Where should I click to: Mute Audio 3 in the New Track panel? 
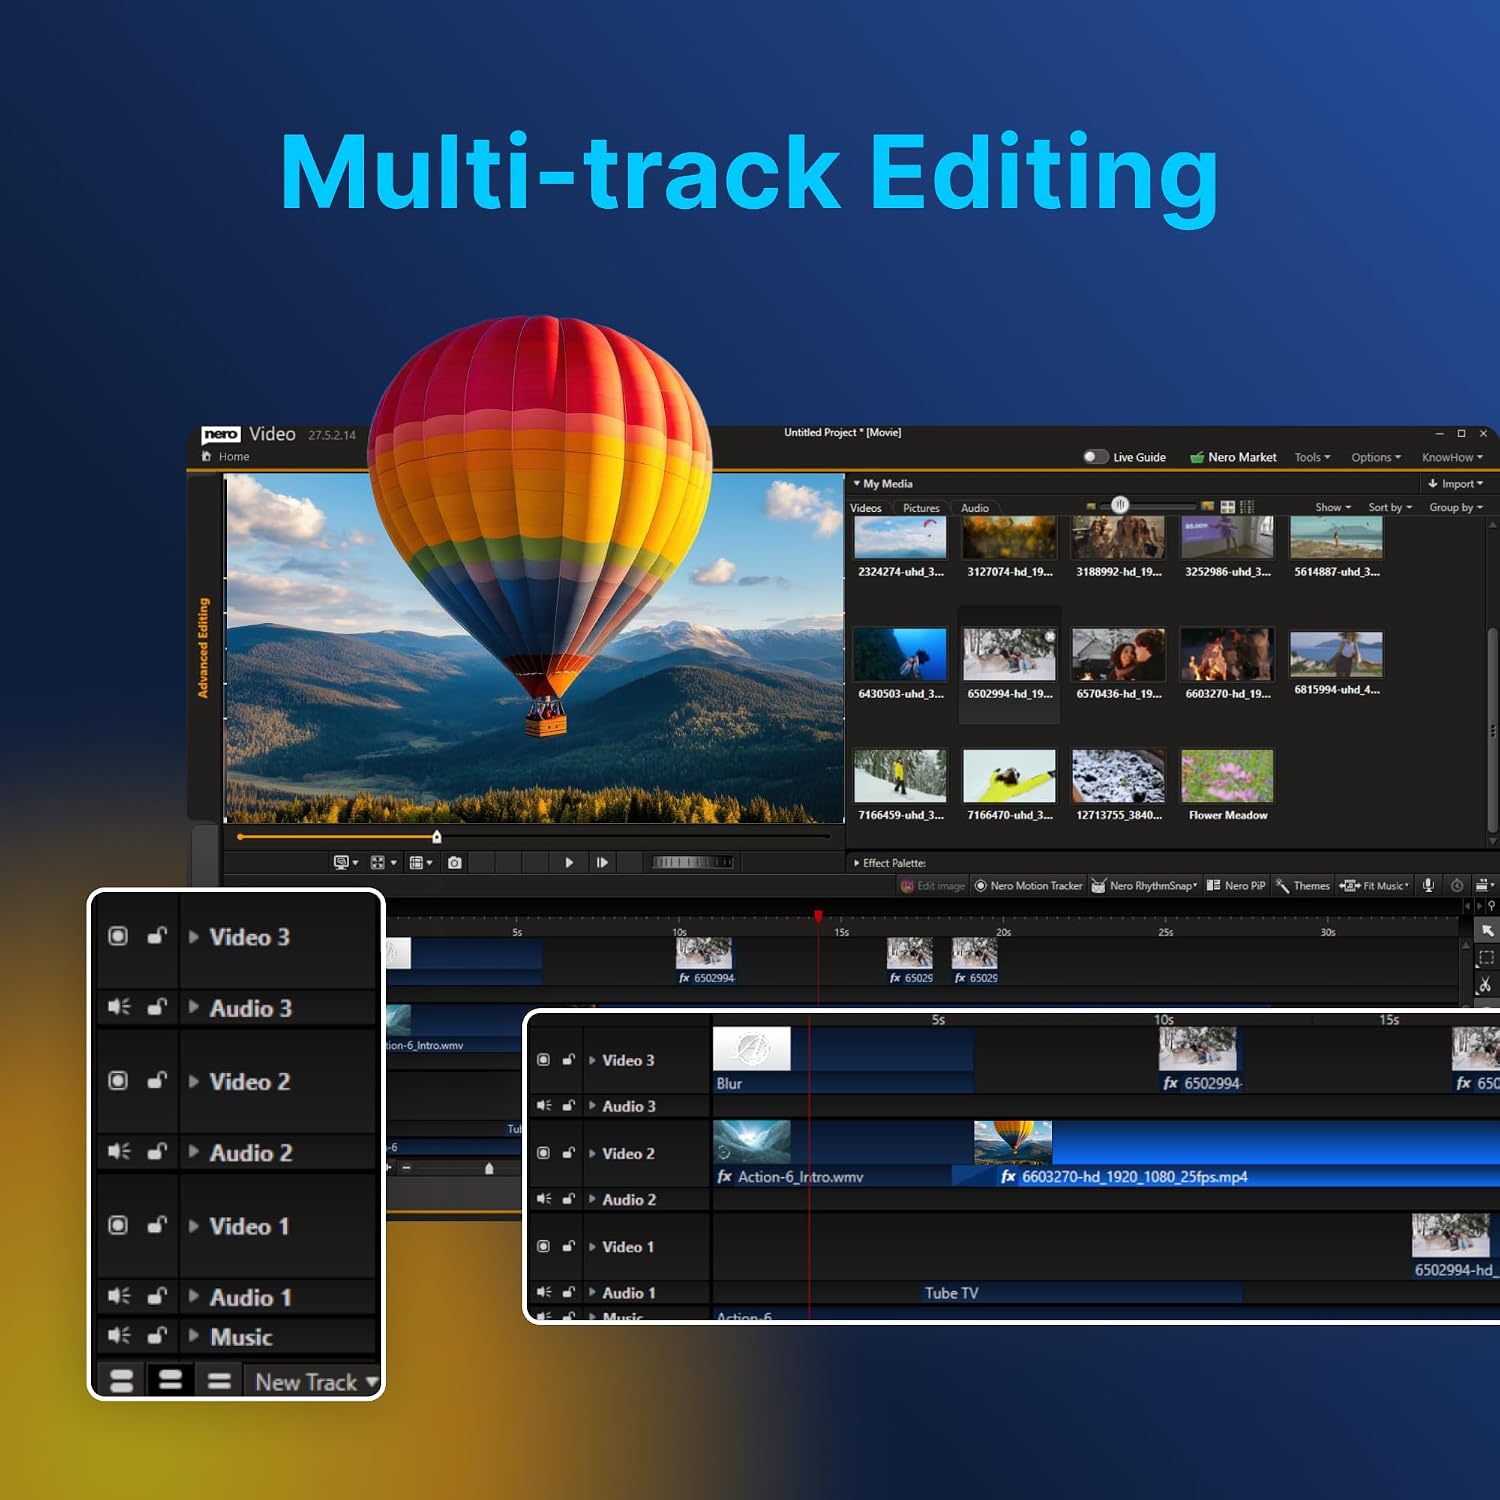[119, 1007]
